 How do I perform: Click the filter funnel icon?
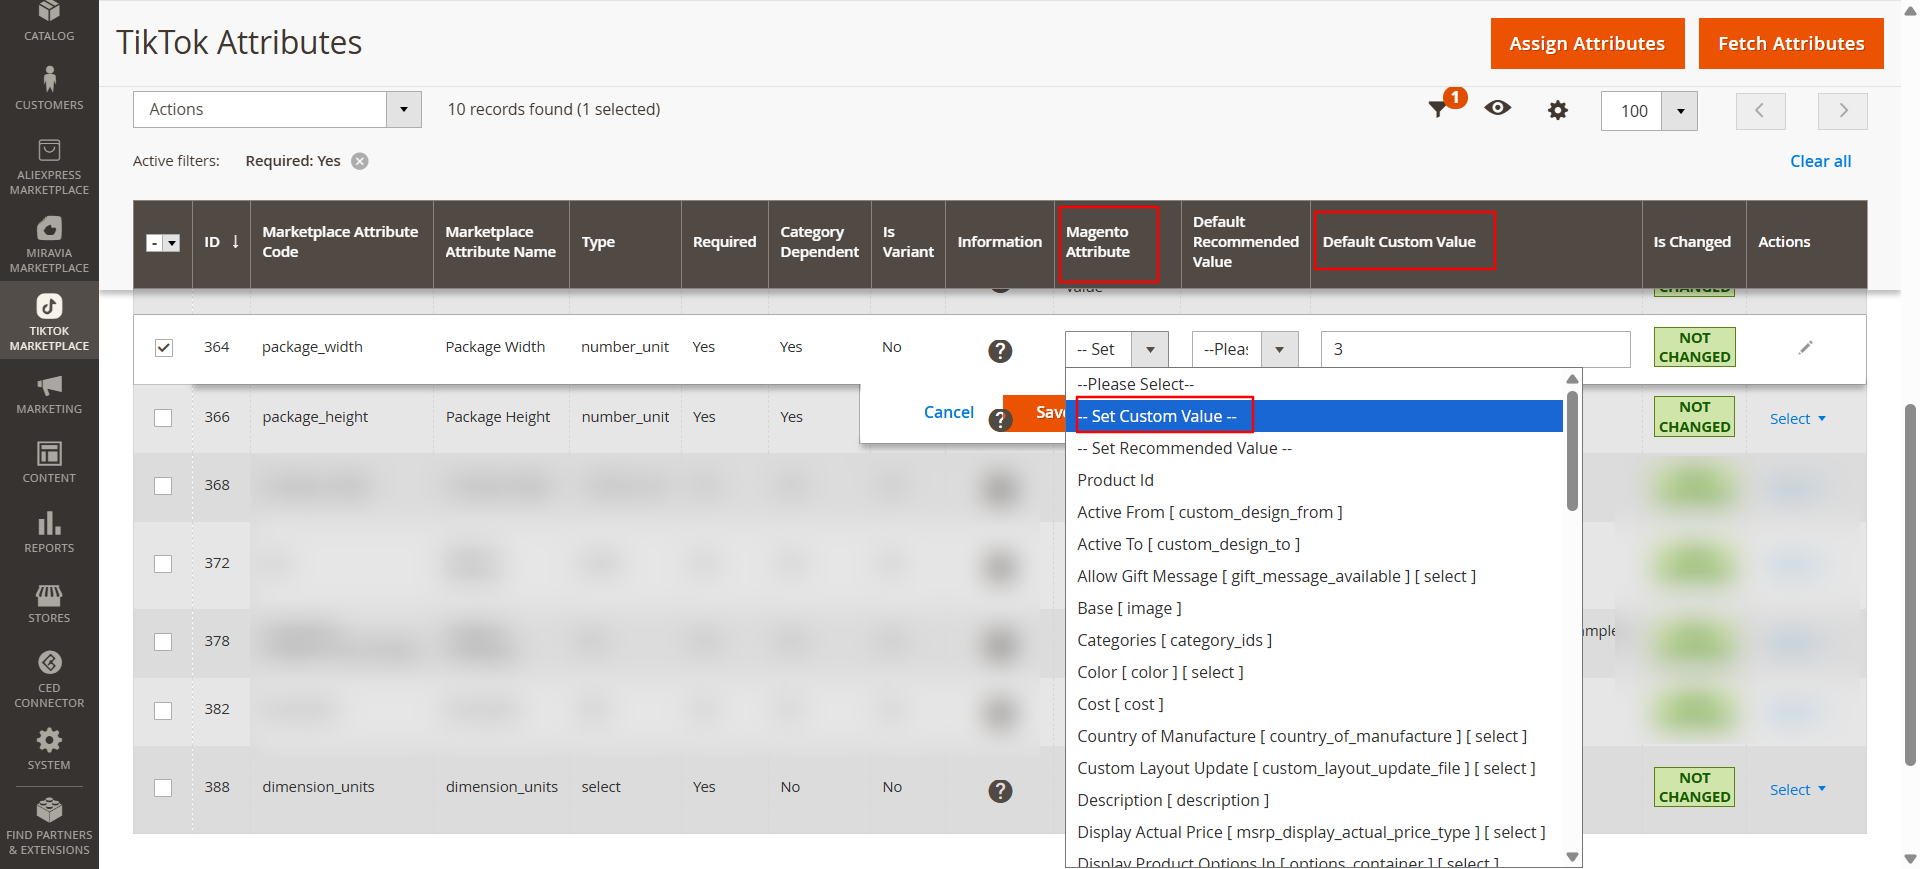(x=1438, y=109)
